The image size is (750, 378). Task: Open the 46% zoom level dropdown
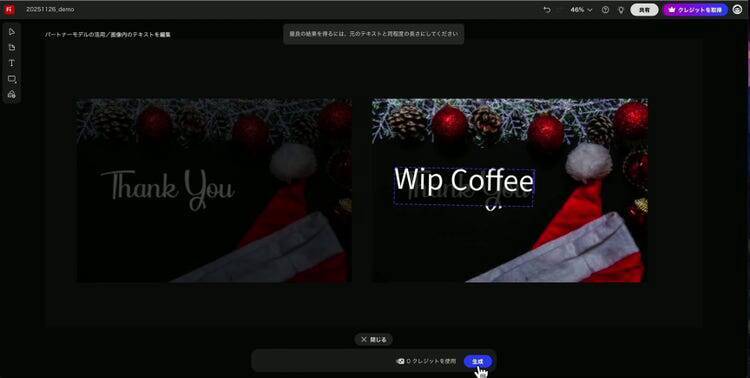click(581, 10)
